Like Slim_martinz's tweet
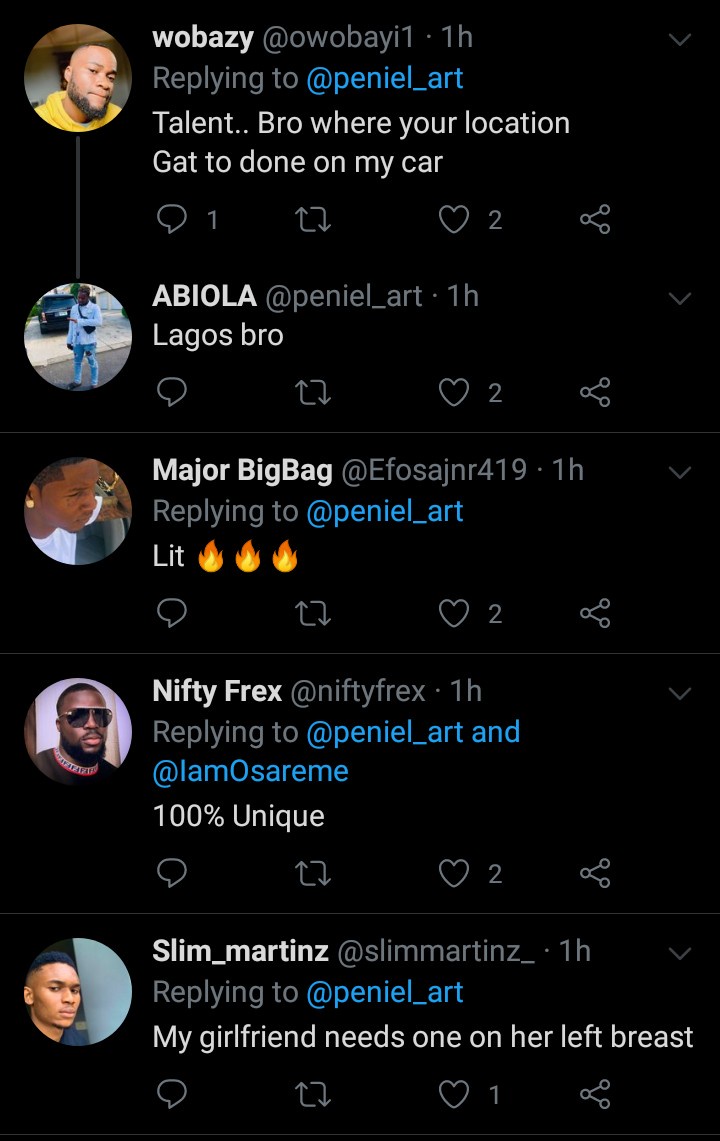The image size is (720, 1141). 455,1094
